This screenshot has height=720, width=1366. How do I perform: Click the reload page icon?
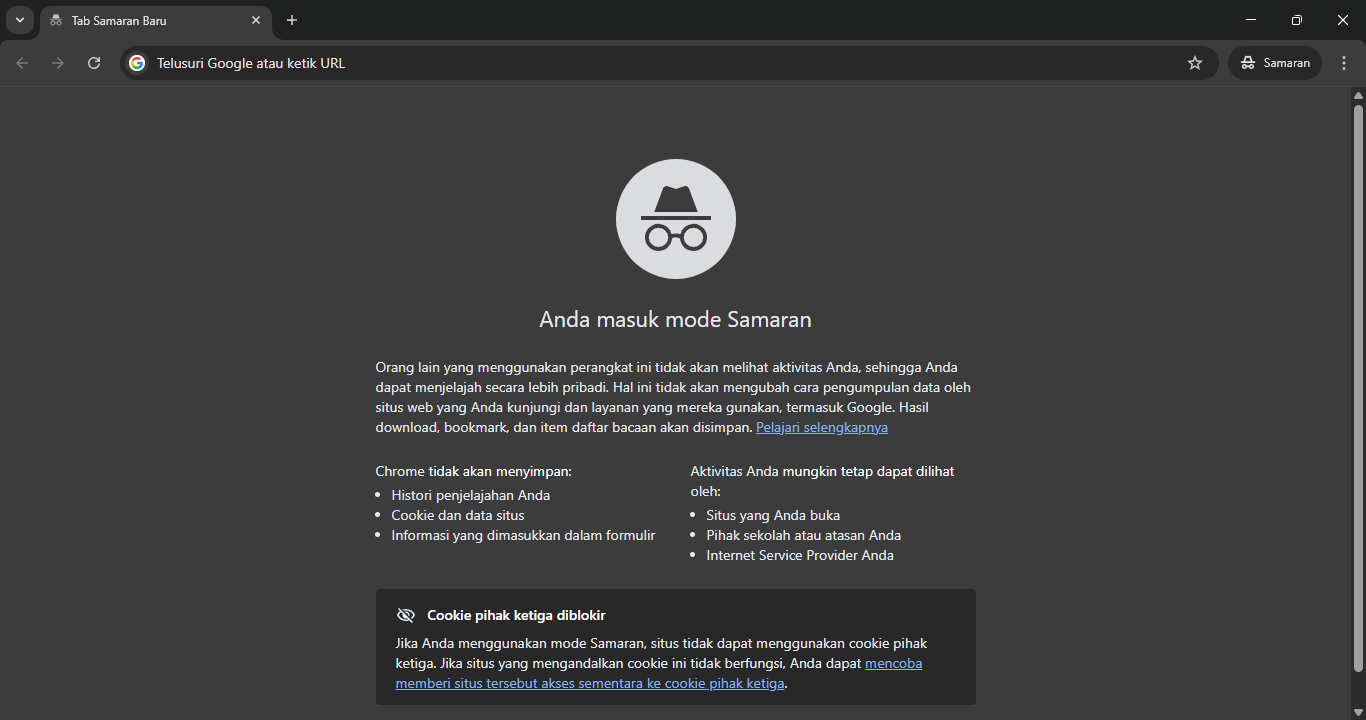pyautogui.click(x=93, y=62)
